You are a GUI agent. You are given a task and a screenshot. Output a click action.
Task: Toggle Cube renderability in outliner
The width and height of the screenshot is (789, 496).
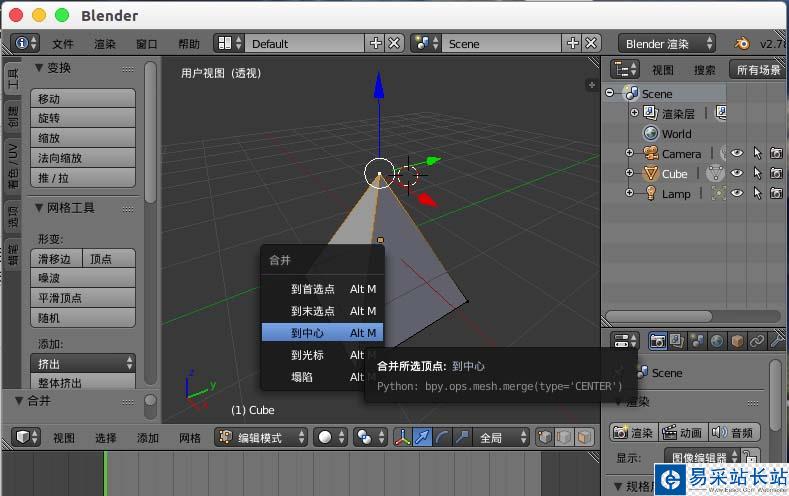point(776,173)
